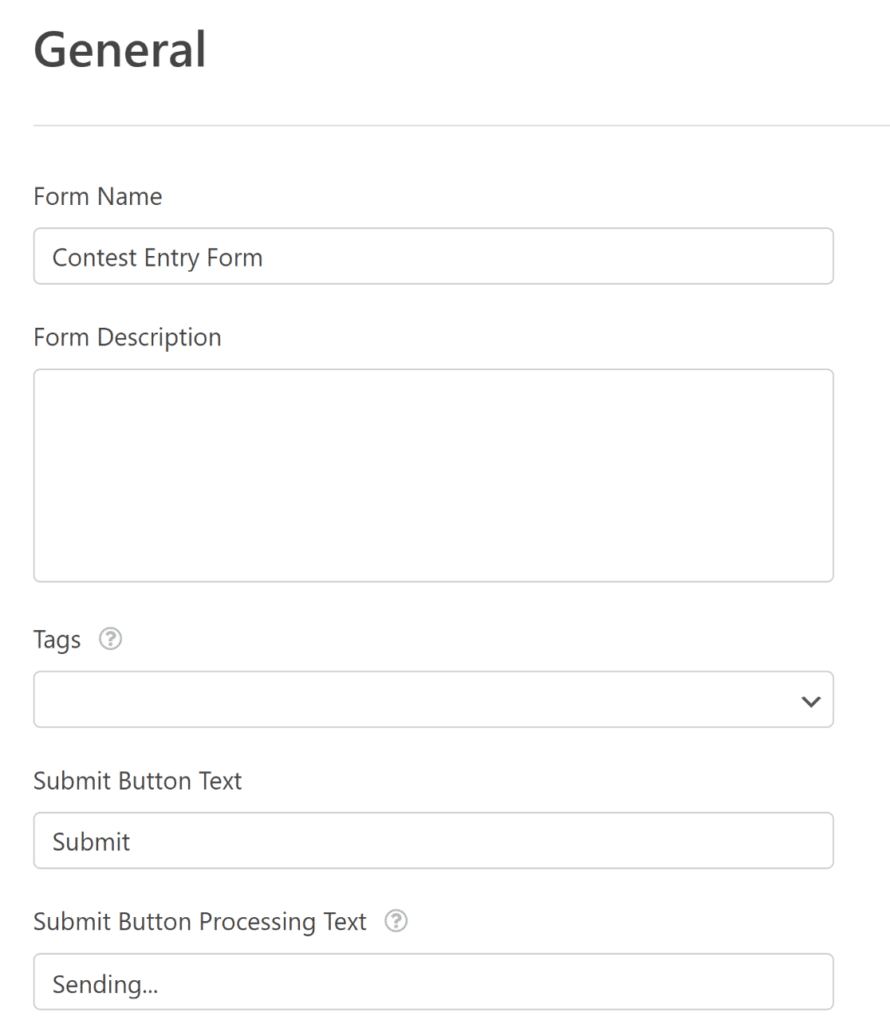Image resolution: width=890 pixels, height=1024 pixels.
Task: Click the Form Description label
Action: coord(127,337)
